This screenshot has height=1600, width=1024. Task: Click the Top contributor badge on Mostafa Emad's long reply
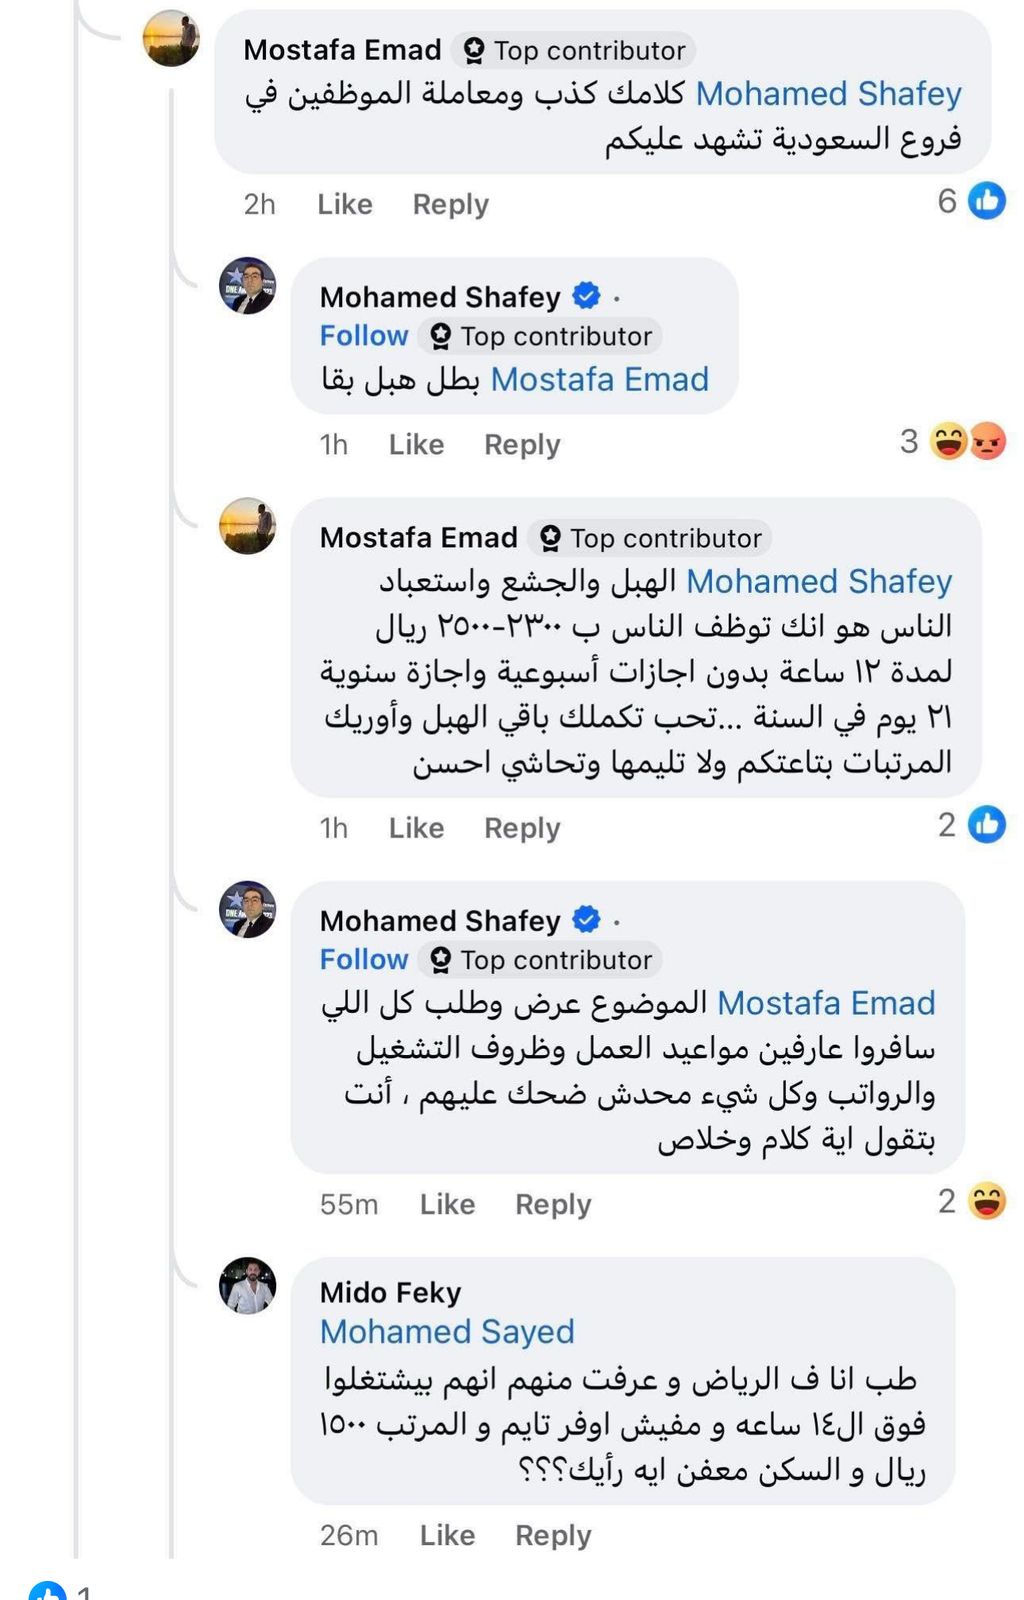(x=651, y=538)
